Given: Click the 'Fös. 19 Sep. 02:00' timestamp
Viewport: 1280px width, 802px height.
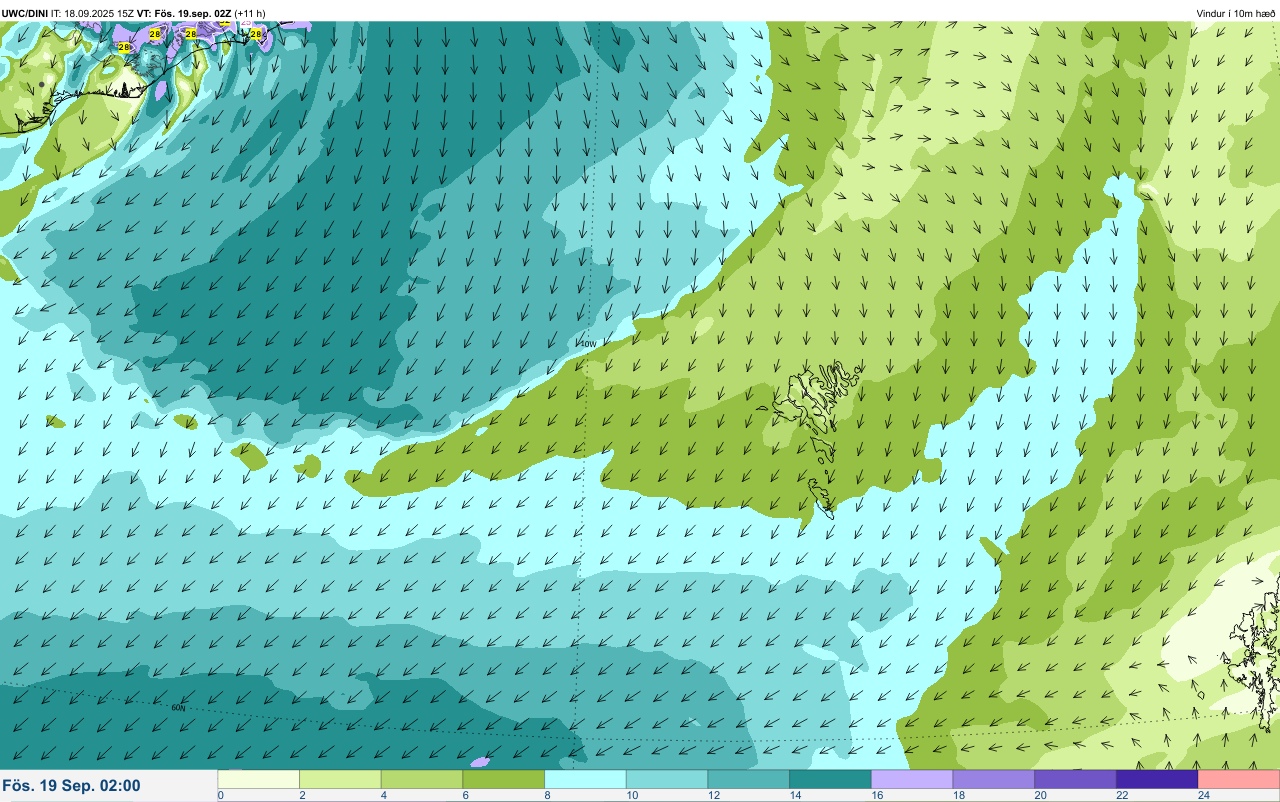Looking at the screenshot, I should tap(71, 785).
